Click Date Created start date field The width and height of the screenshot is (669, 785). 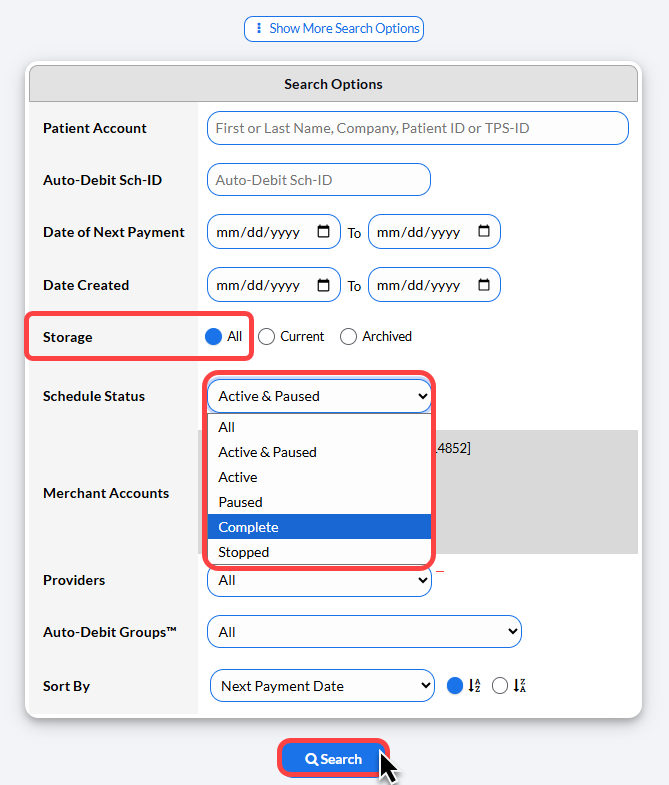click(x=273, y=285)
